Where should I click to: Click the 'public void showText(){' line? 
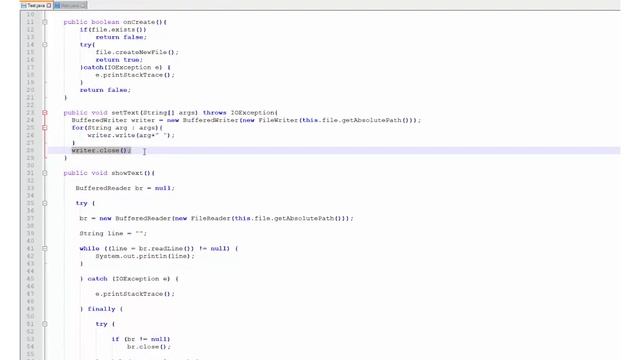tap(109, 173)
